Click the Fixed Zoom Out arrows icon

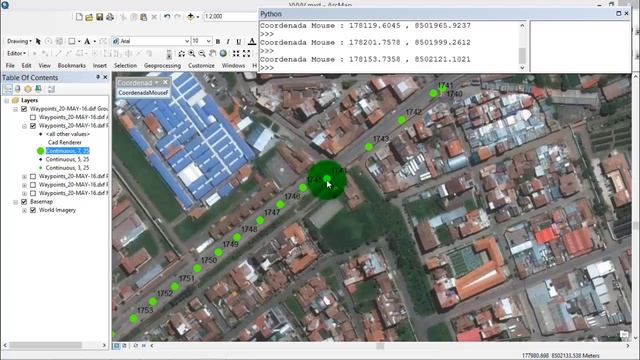click(247, 53)
